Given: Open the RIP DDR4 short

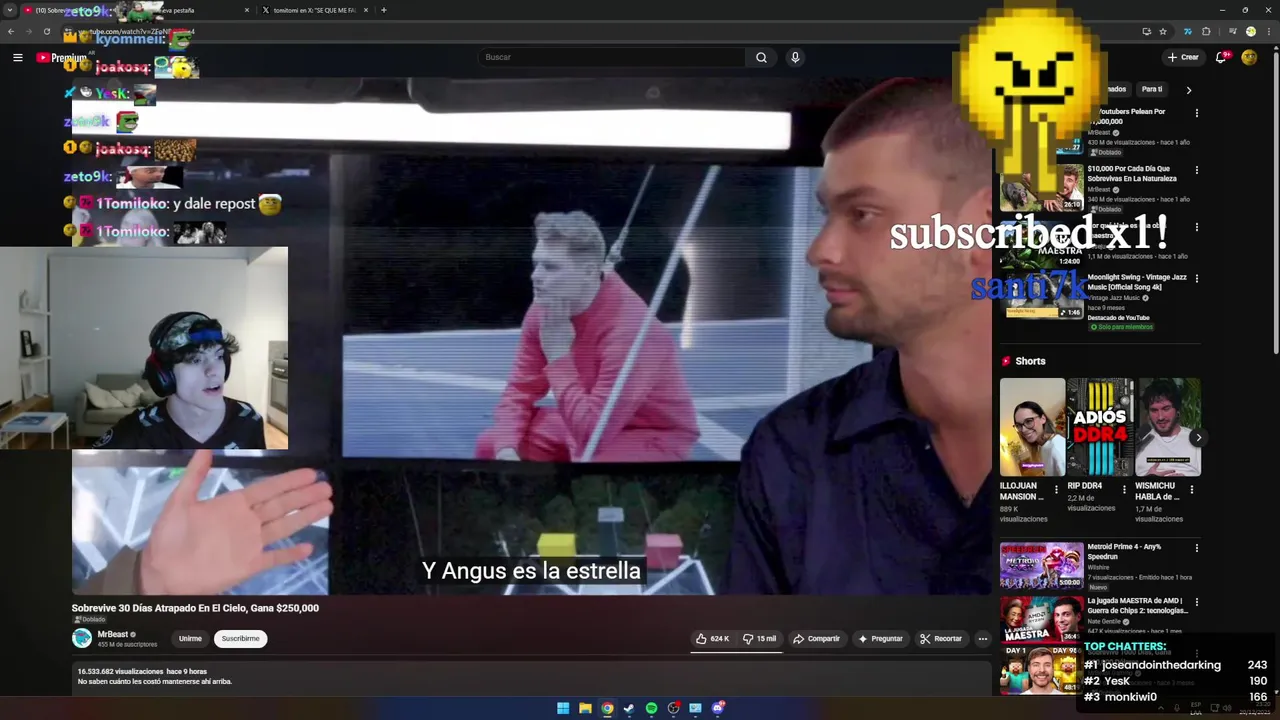Looking at the screenshot, I should pos(1100,427).
